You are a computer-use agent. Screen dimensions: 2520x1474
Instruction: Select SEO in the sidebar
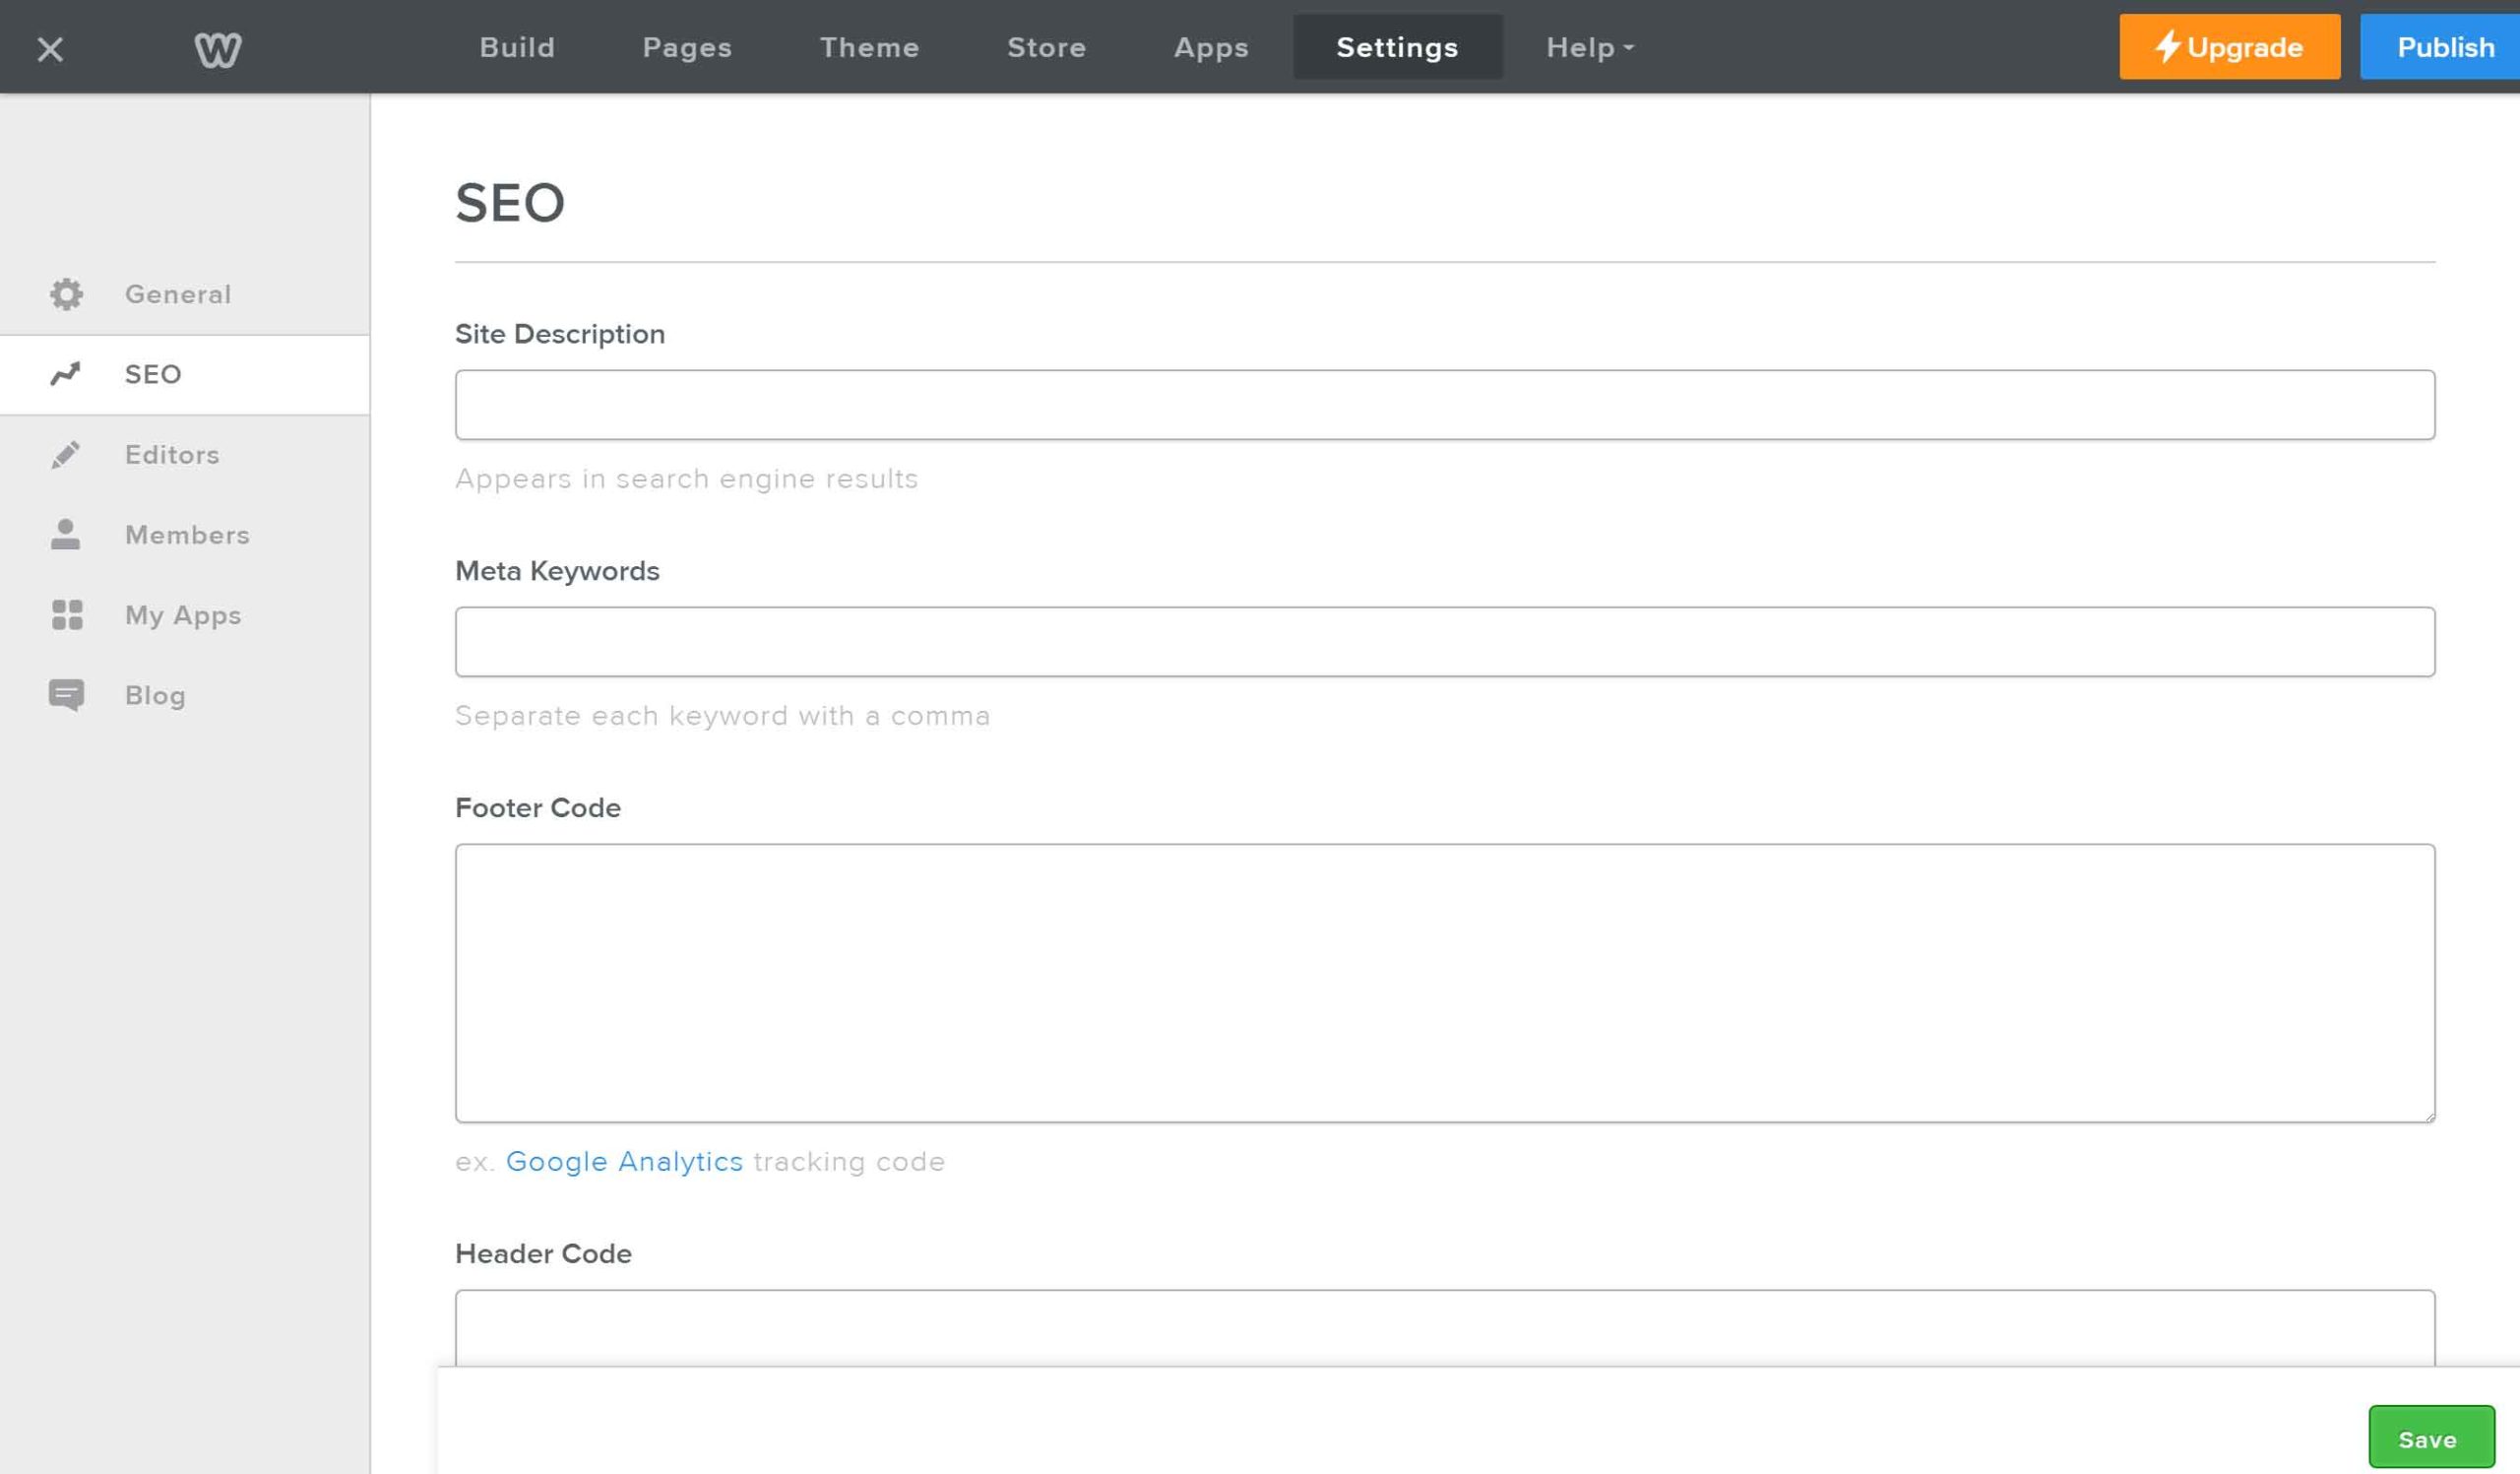[x=185, y=374]
